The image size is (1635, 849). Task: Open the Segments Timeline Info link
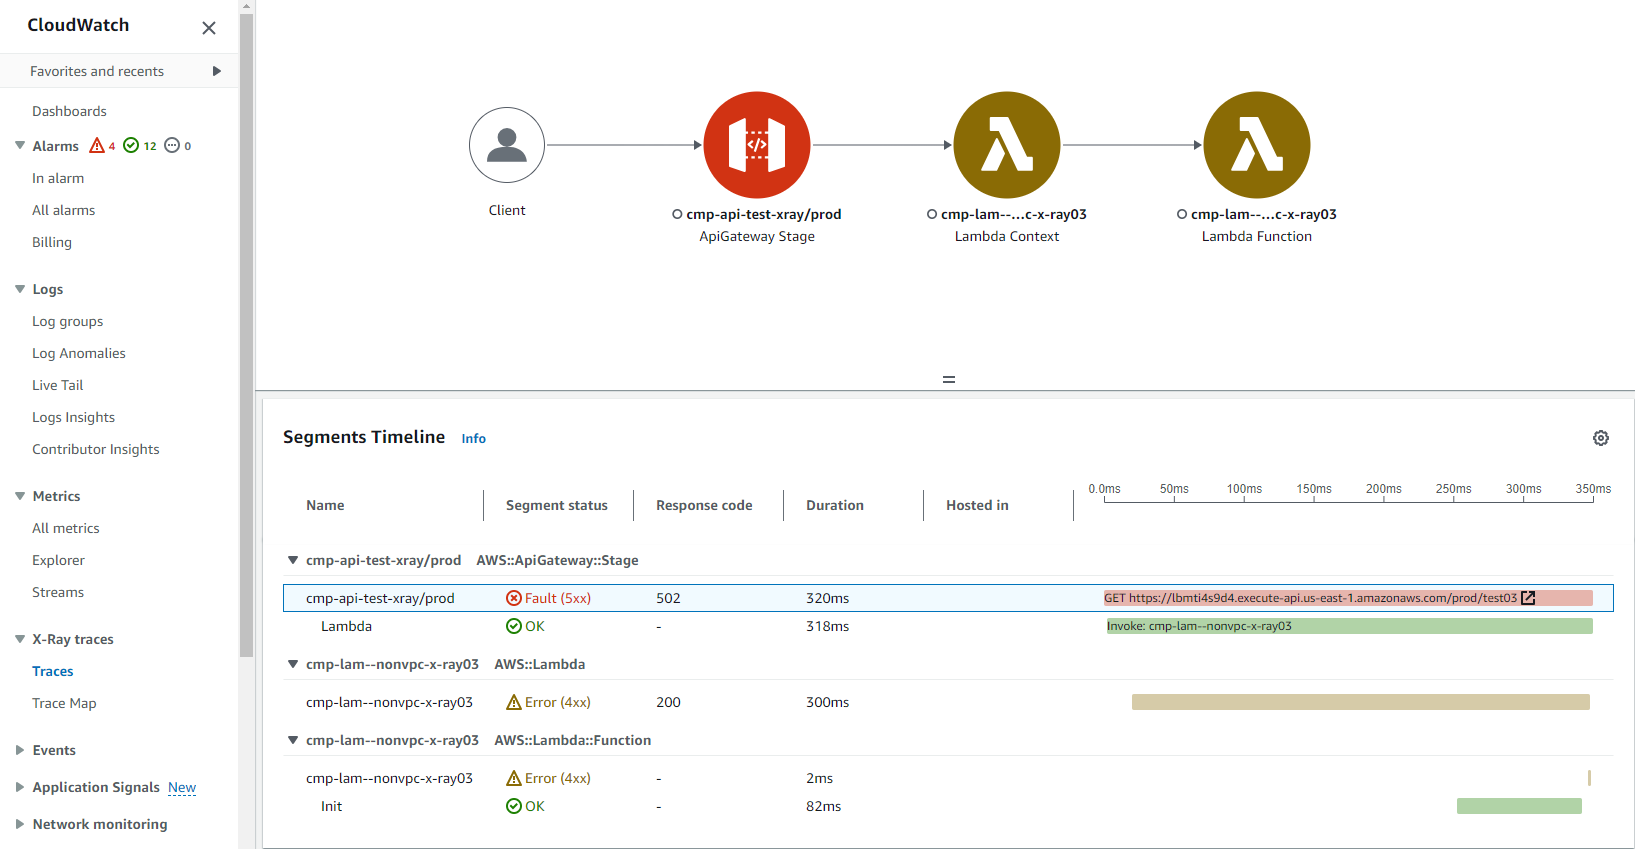coord(473,439)
